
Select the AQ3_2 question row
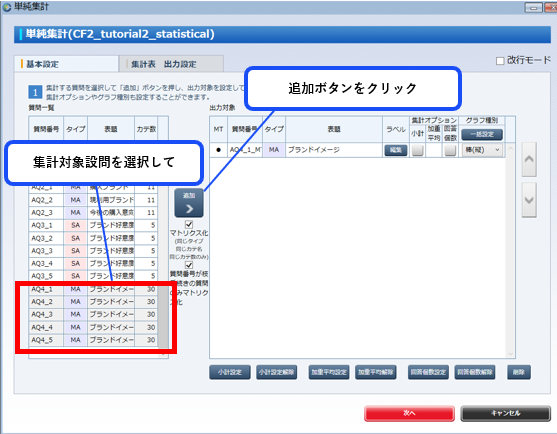coord(93,238)
